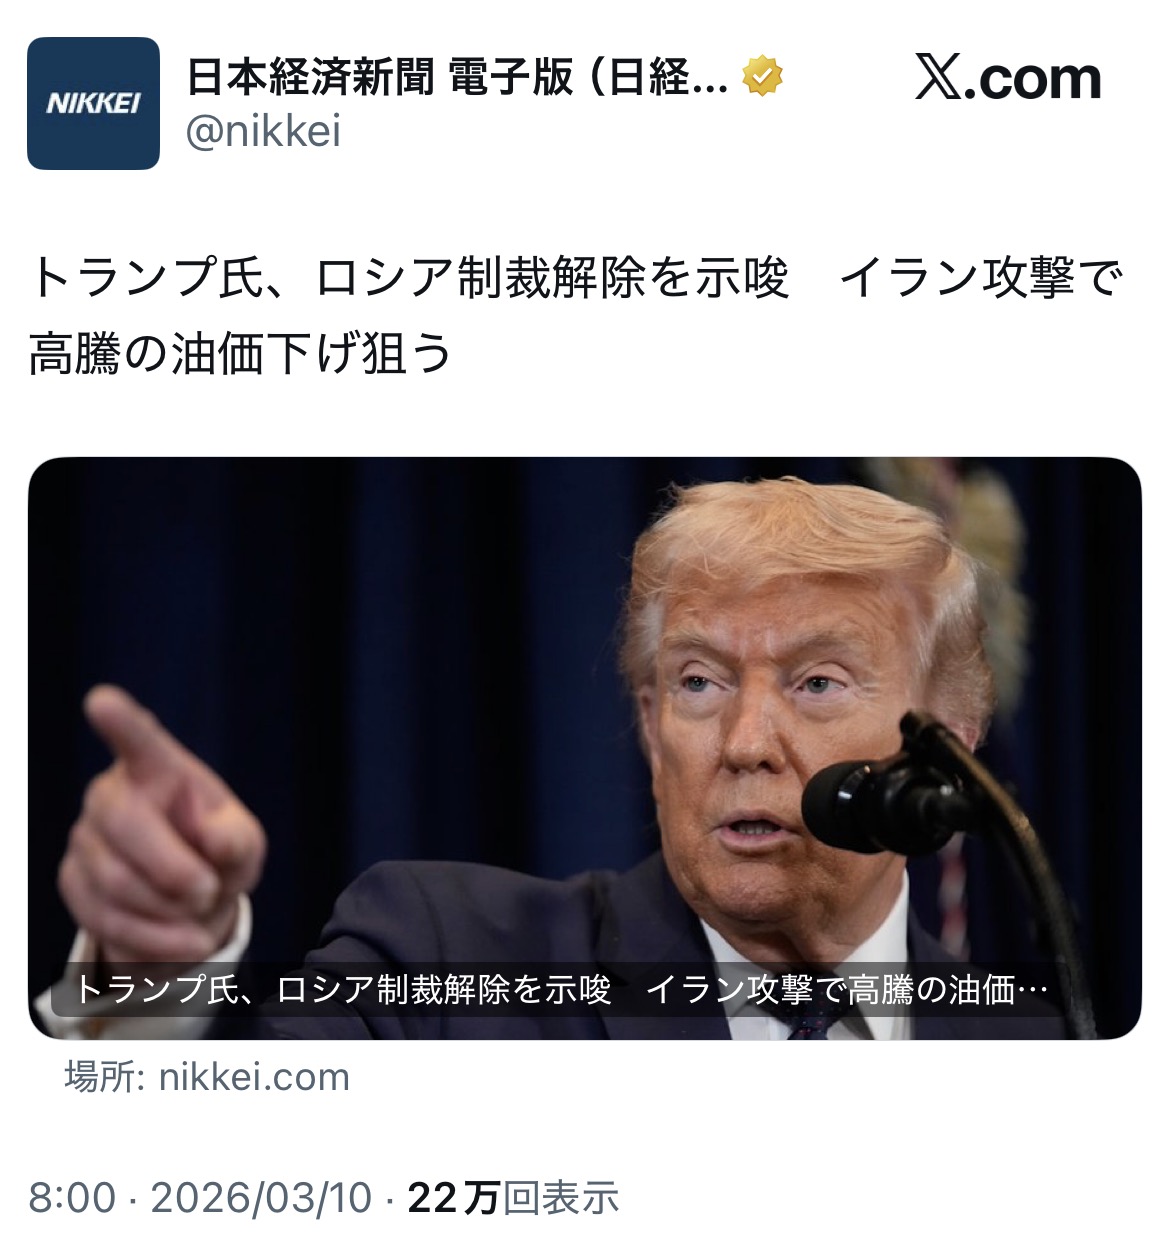Image resolution: width=1170 pixels, height=1248 pixels.
Task: Open the 22万回表示 view count
Action: point(514,1197)
